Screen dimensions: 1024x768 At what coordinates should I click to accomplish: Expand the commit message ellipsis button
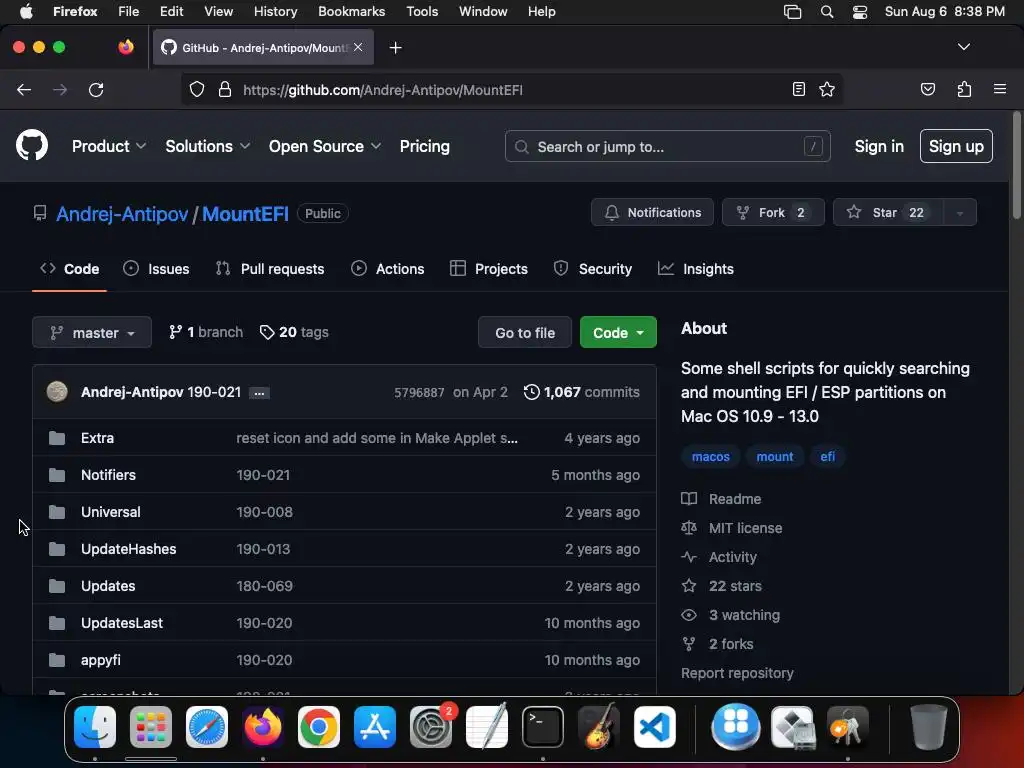(259, 392)
